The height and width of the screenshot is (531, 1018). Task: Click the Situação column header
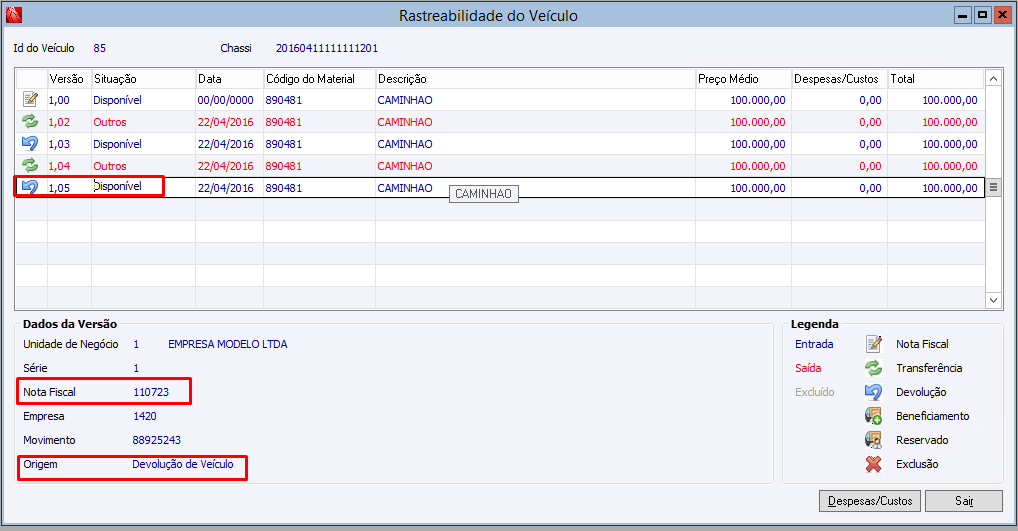click(x=143, y=79)
